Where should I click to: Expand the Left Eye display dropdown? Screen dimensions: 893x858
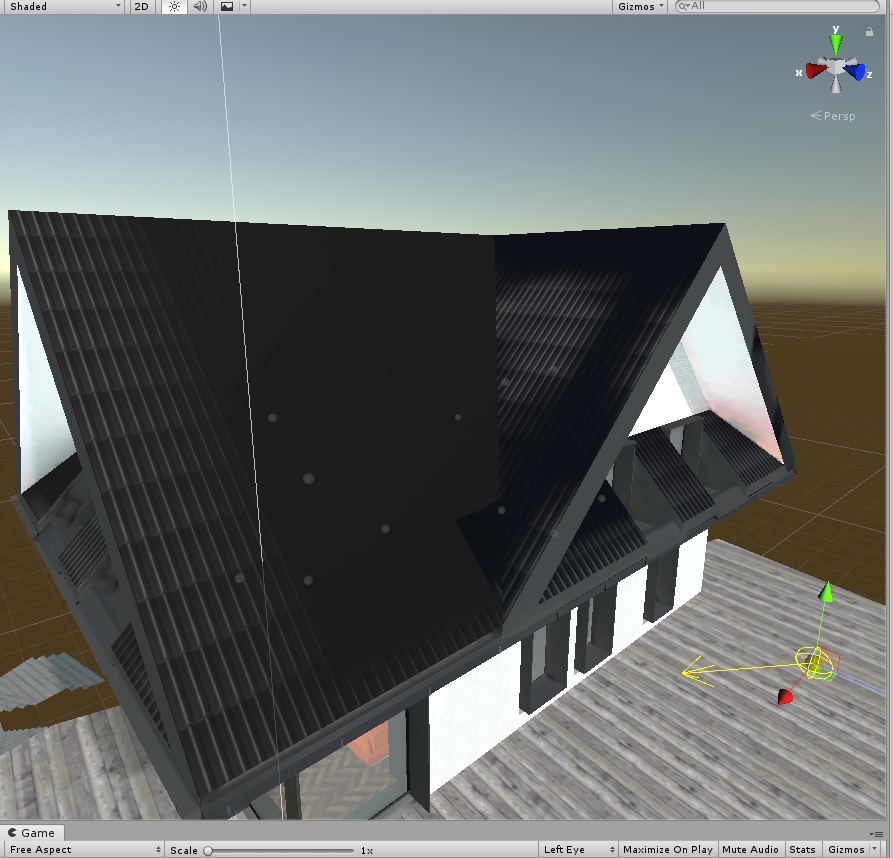(x=577, y=849)
